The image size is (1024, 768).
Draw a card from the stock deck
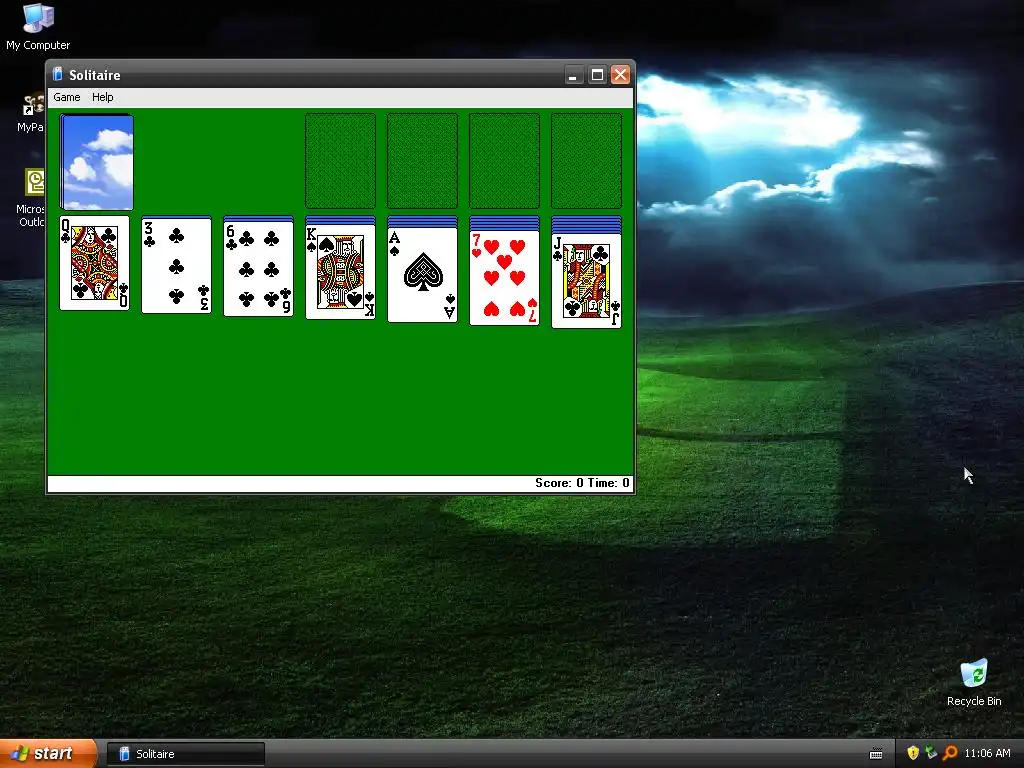(x=97, y=162)
